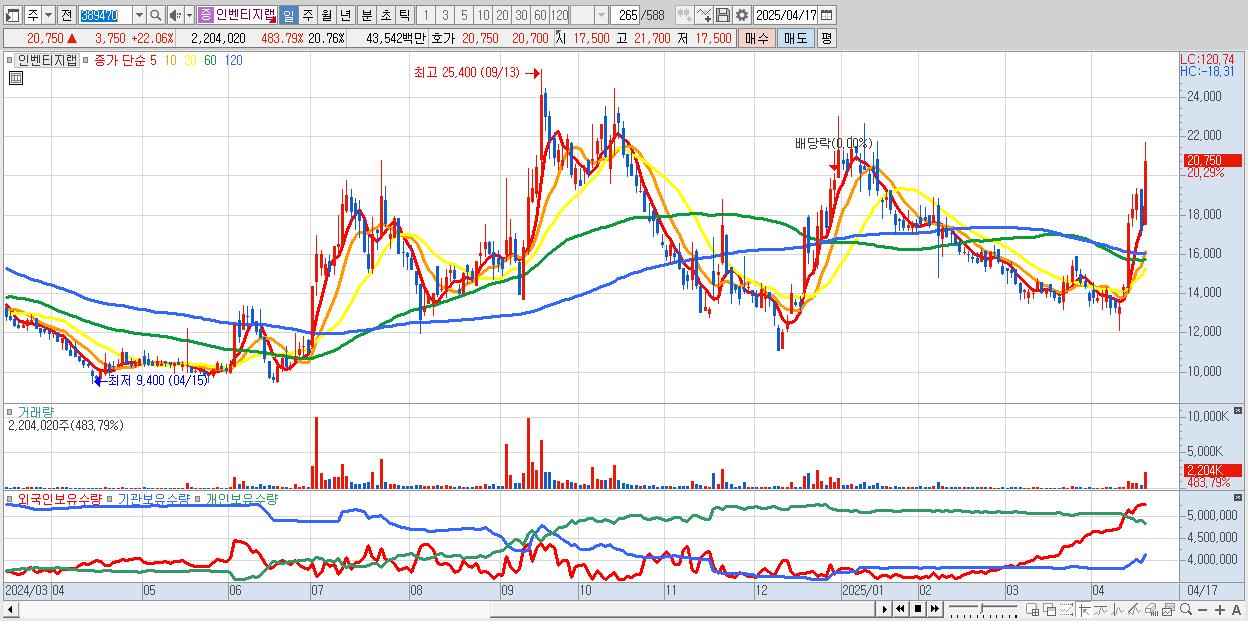Click the stock search magnifier icon
The width and height of the screenshot is (1248, 621).
click(x=156, y=15)
